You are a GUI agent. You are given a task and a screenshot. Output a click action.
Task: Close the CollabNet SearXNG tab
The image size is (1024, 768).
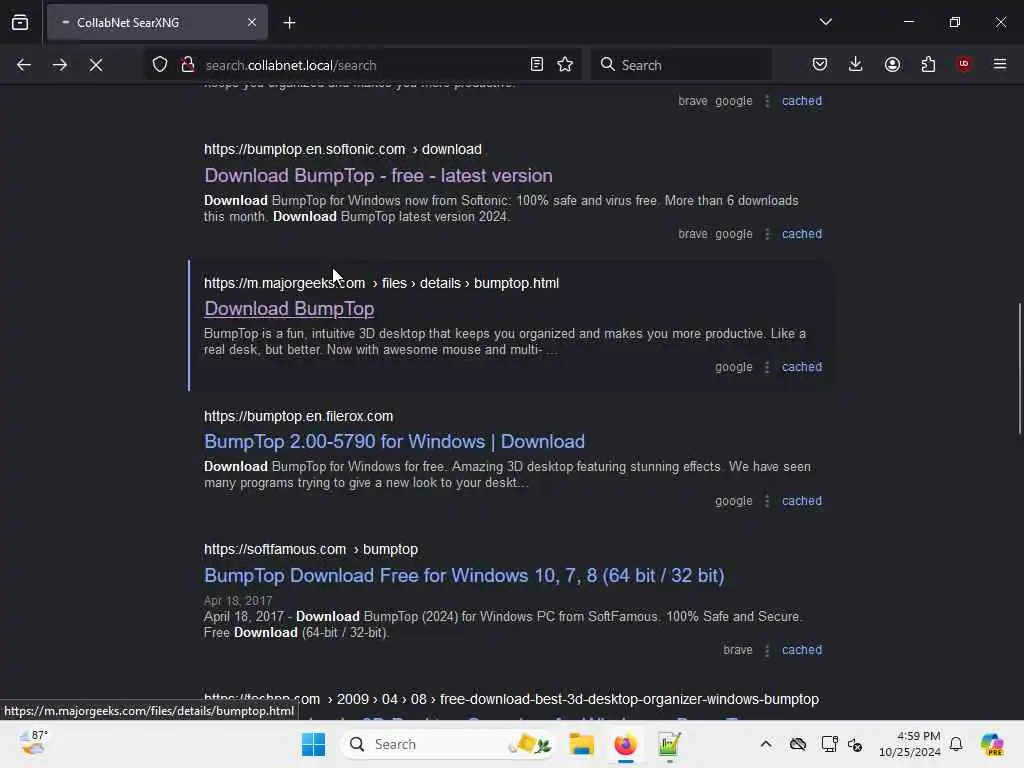tap(252, 23)
